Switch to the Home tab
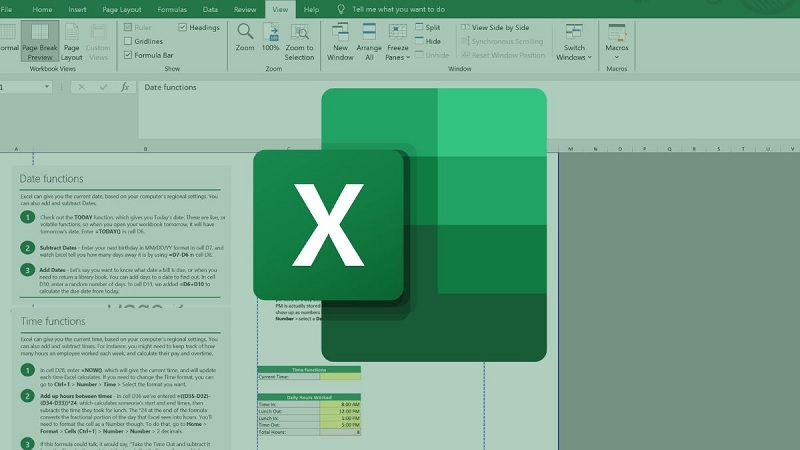Viewport: 800px width, 450px height. [x=42, y=9]
